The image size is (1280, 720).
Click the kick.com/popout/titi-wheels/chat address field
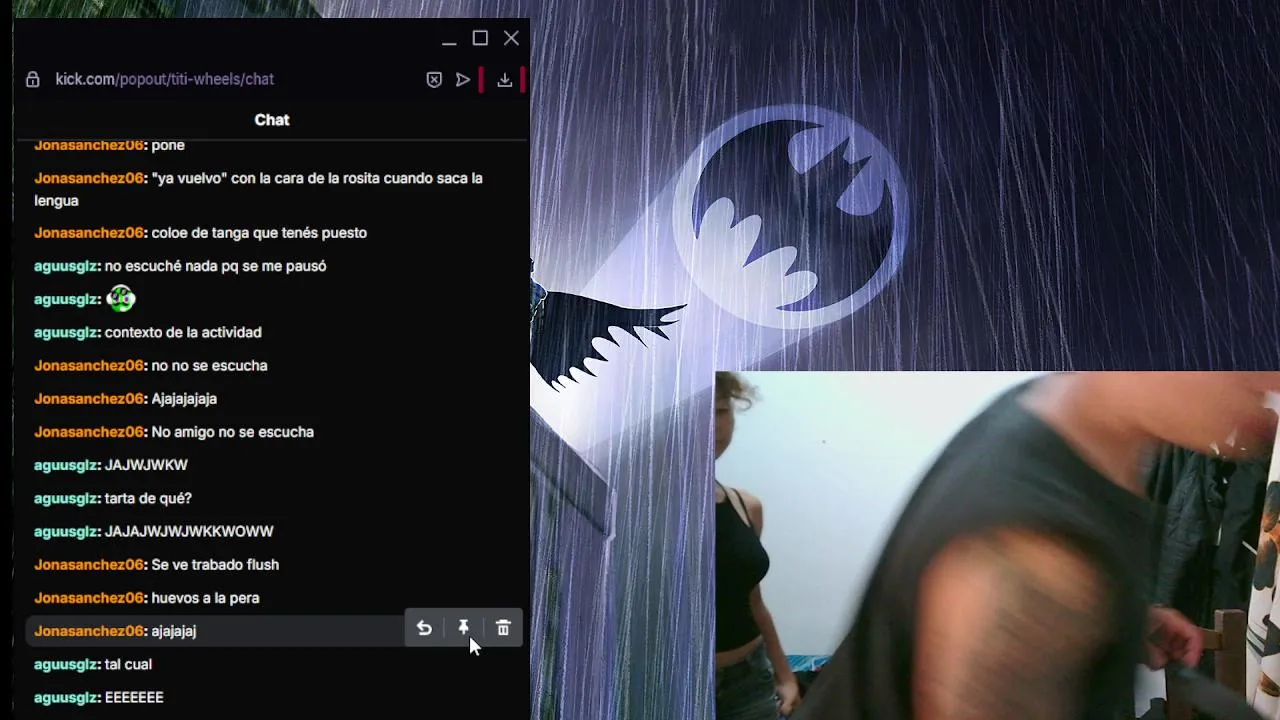[x=164, y=79]
